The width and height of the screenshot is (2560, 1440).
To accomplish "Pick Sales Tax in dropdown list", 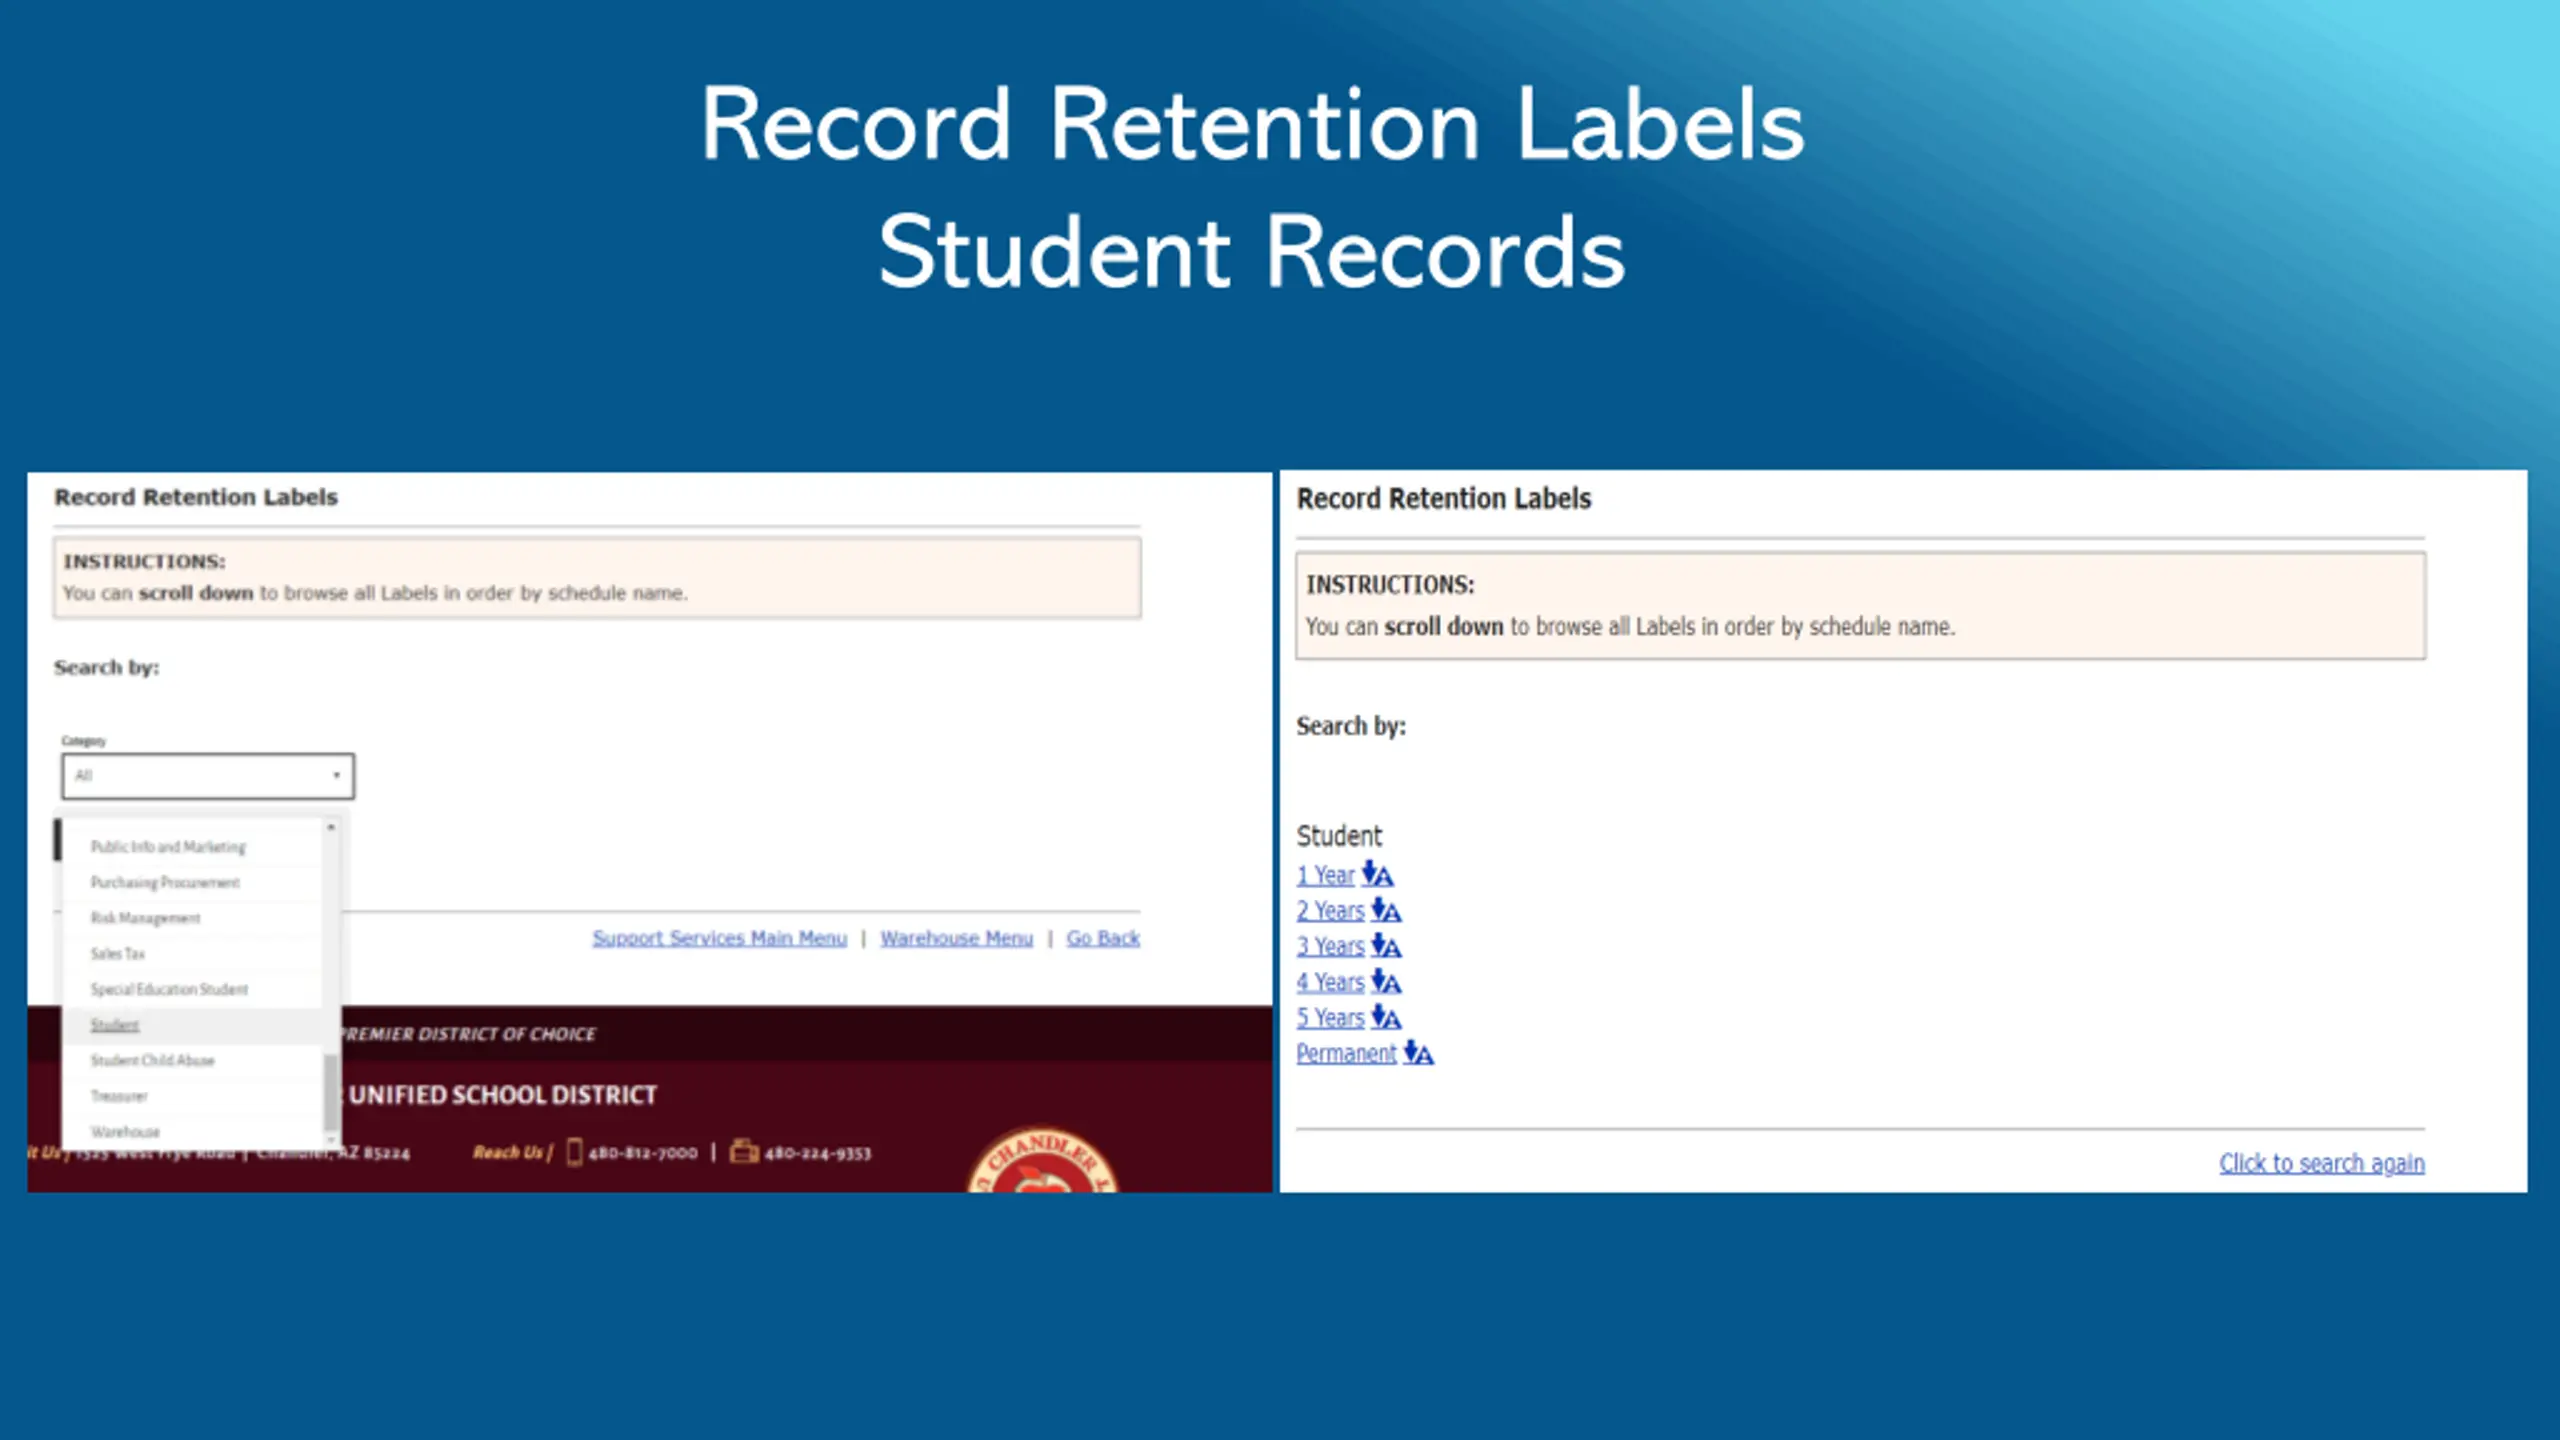I will pyautogui.click(x=117, y=954).
